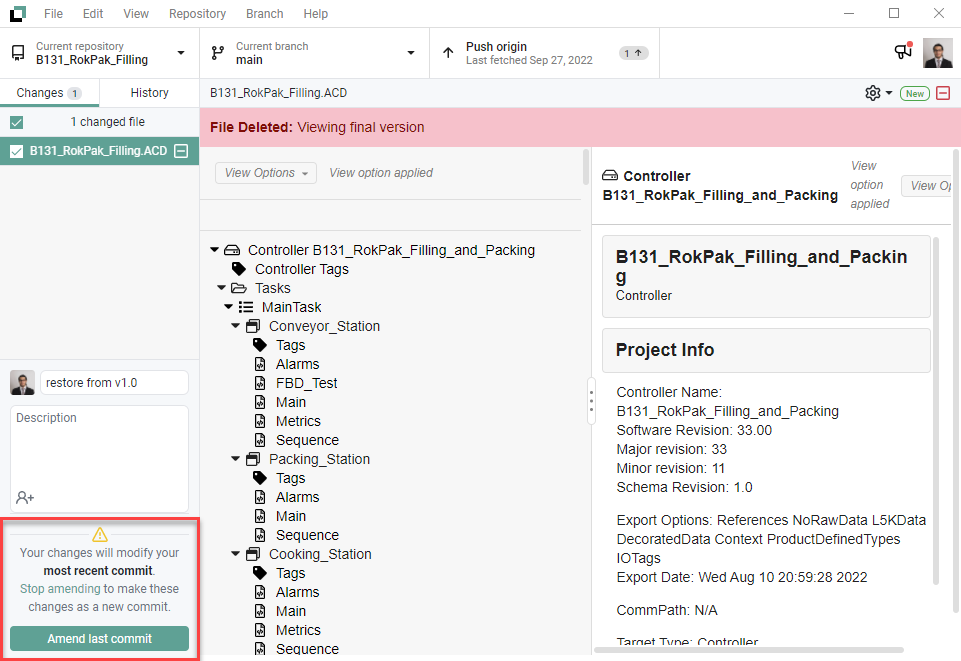The image size is (961, 661).
Task: Open the Repository menu
Action: pyautogui.click(x=197, y=13)
